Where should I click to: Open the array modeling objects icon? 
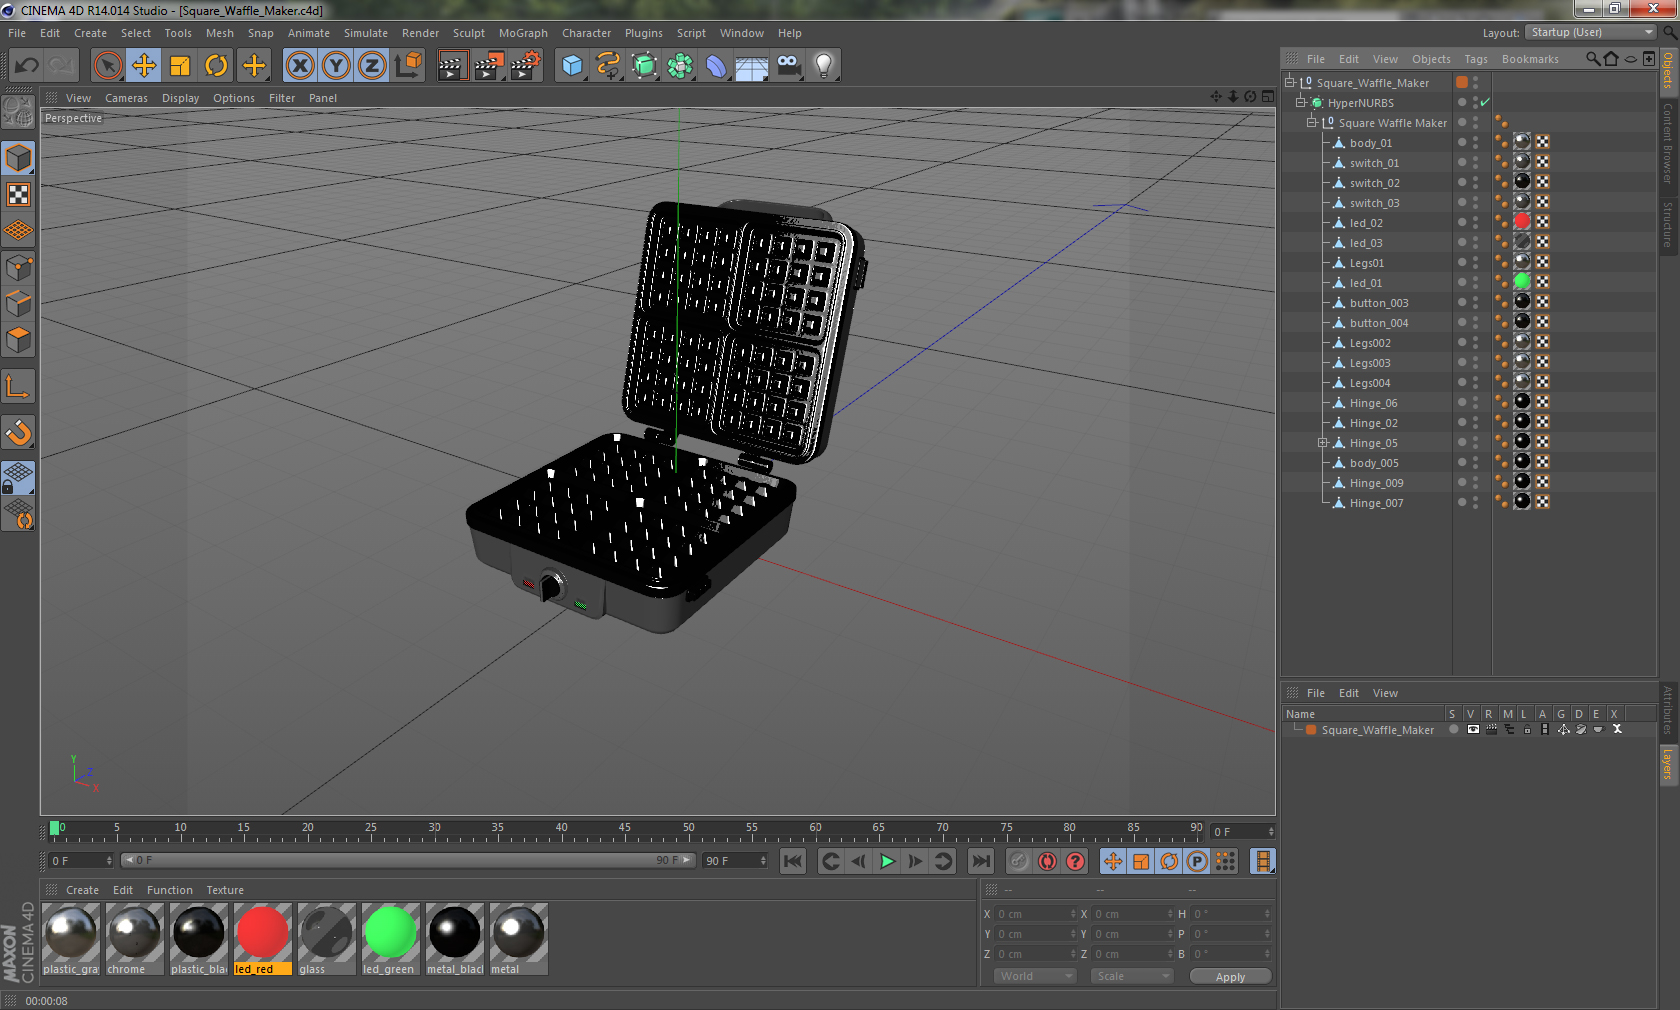[680, 66]
